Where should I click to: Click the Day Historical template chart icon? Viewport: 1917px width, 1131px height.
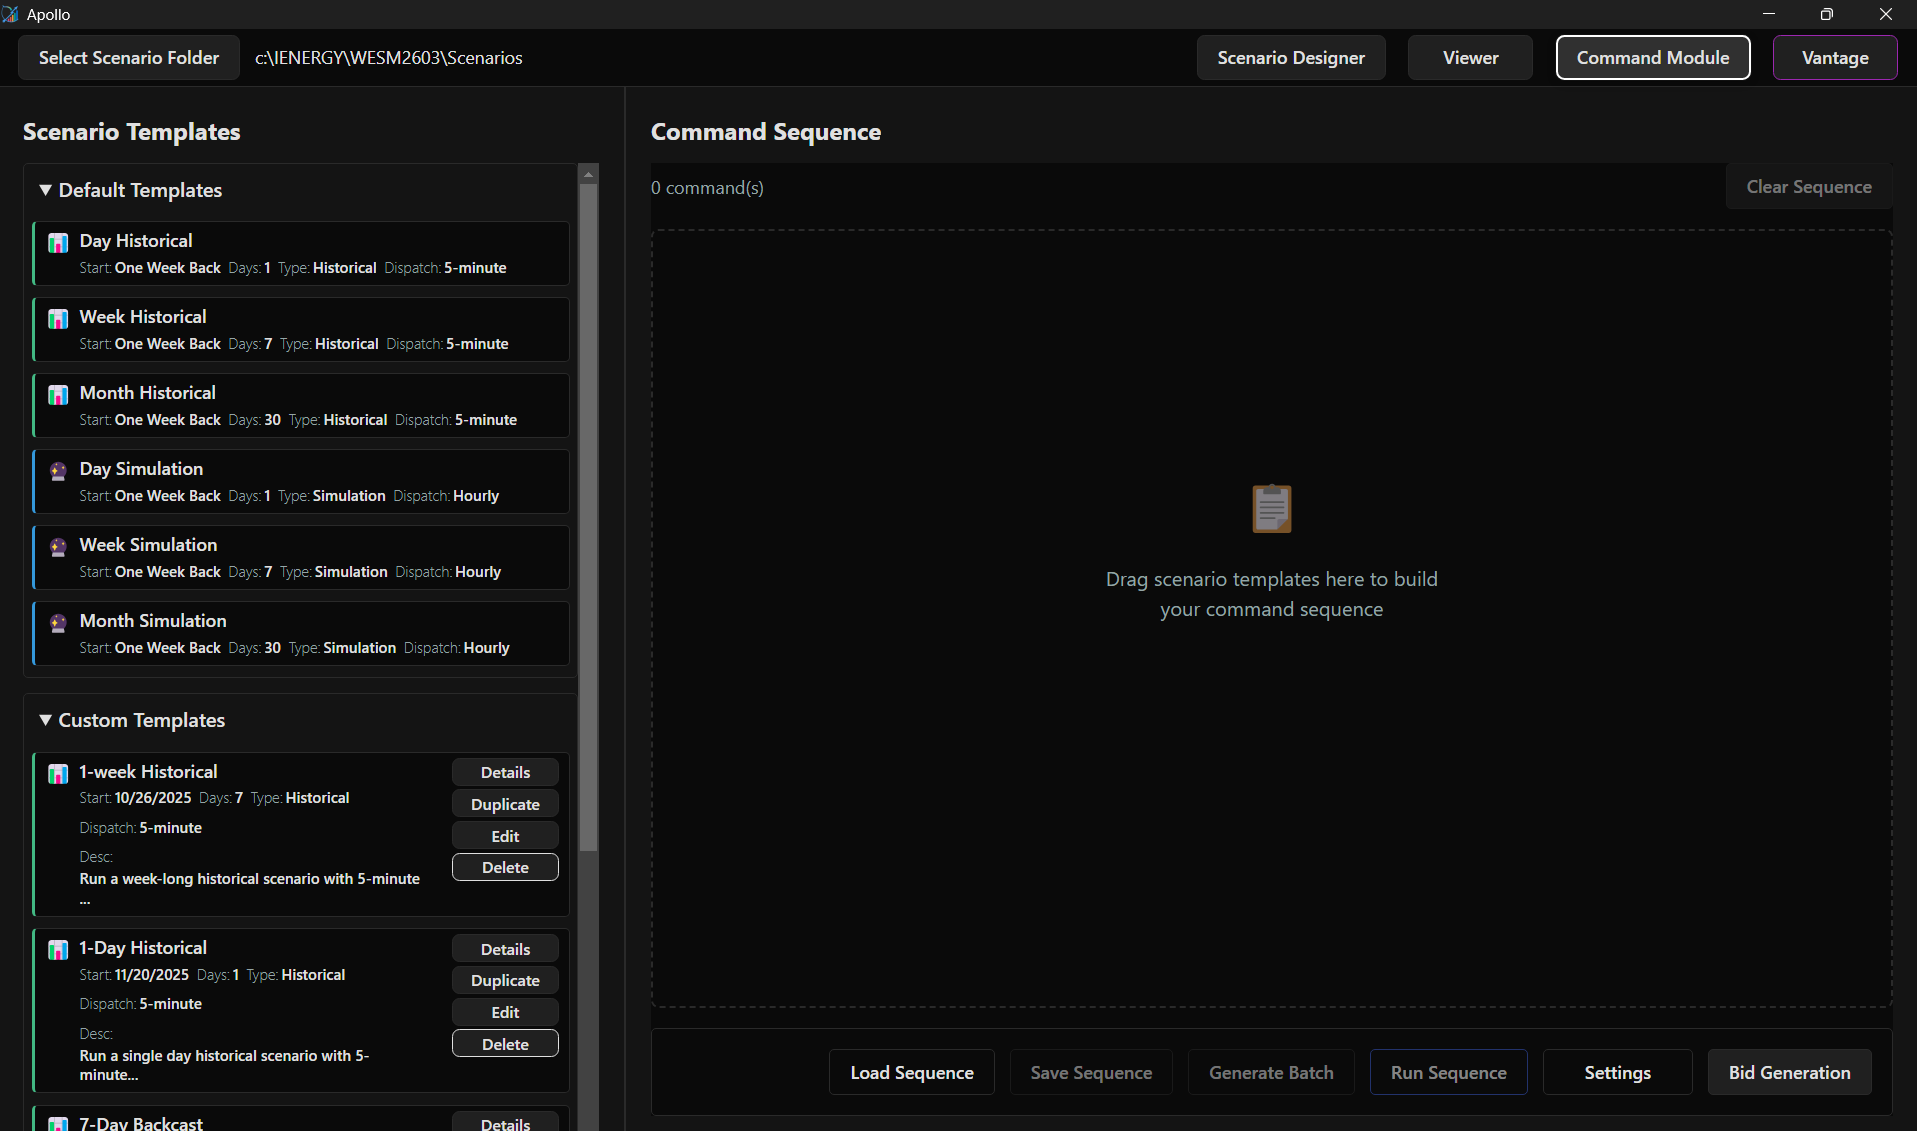point(58,243)
